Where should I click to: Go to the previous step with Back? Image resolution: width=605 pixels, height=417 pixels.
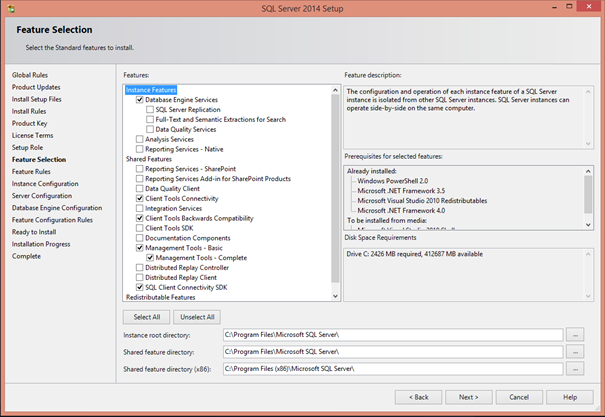click(418, 397)
